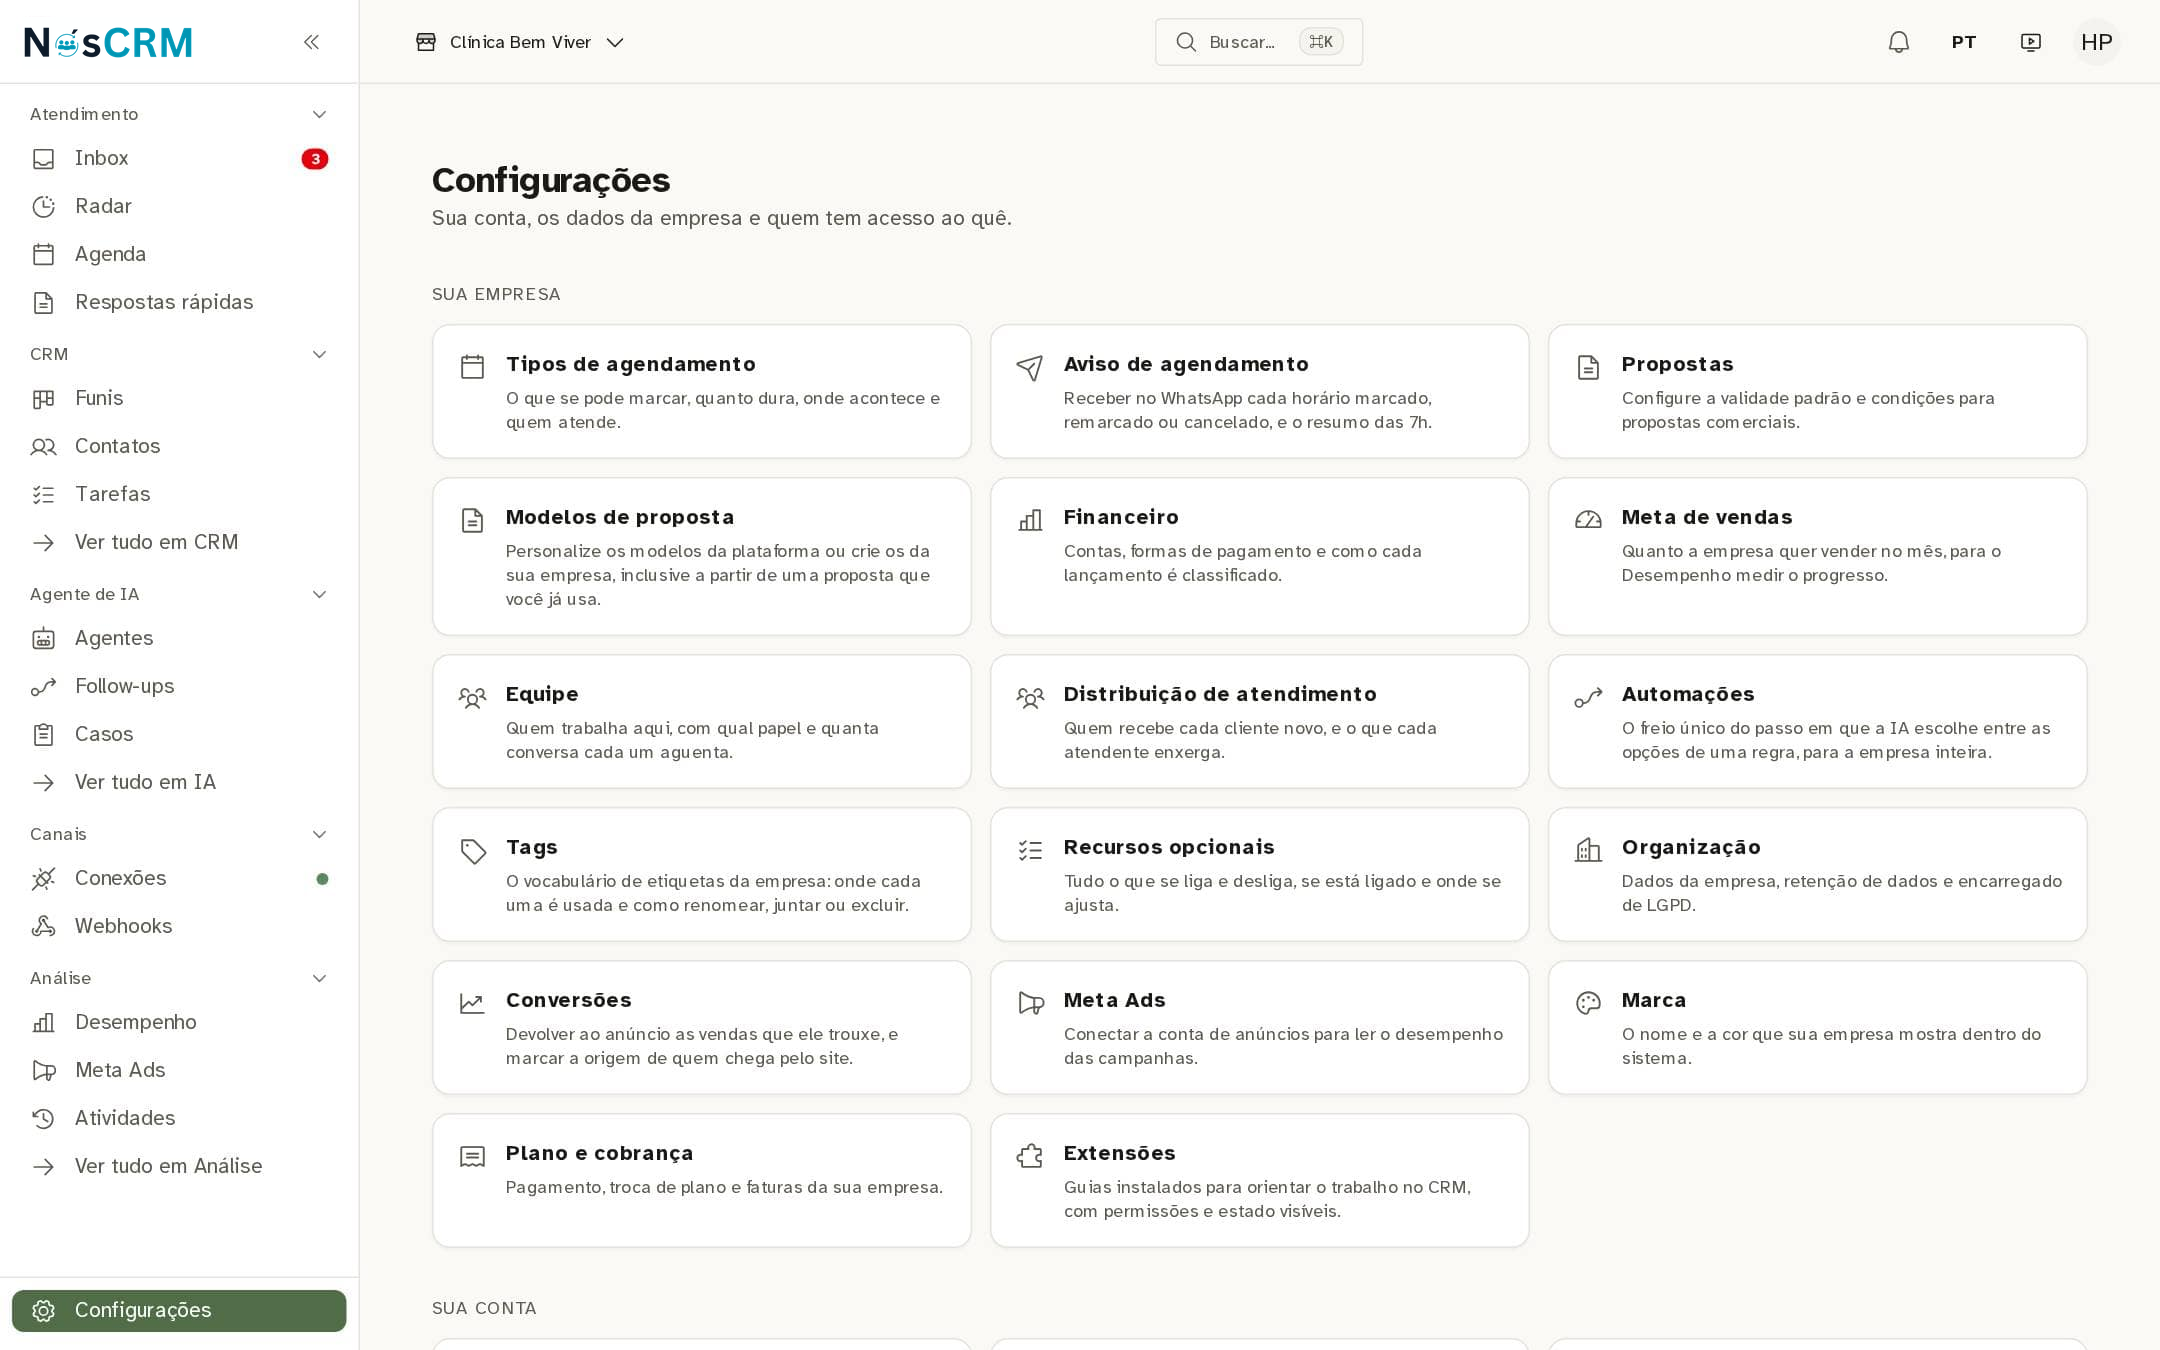Select Desempenho under Análise

(x=179, y=1022)
